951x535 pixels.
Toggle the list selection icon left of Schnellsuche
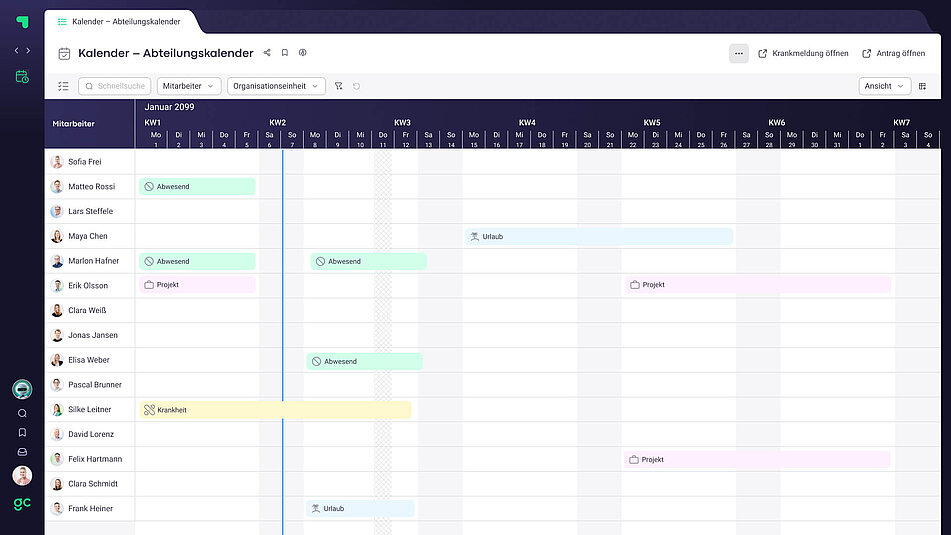(63, 86)
